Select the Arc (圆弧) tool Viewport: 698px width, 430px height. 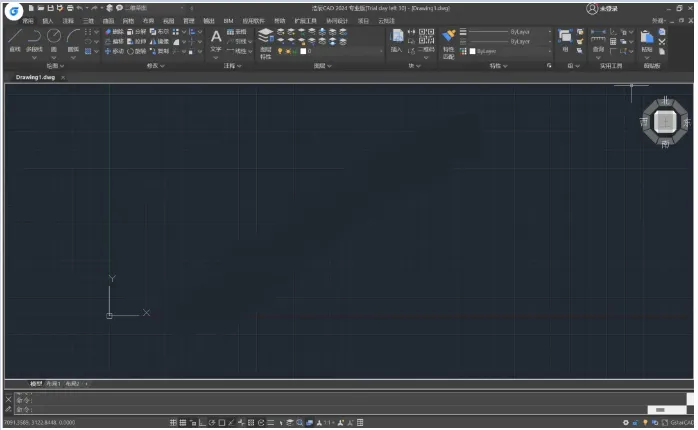click(x=73, y=40)
